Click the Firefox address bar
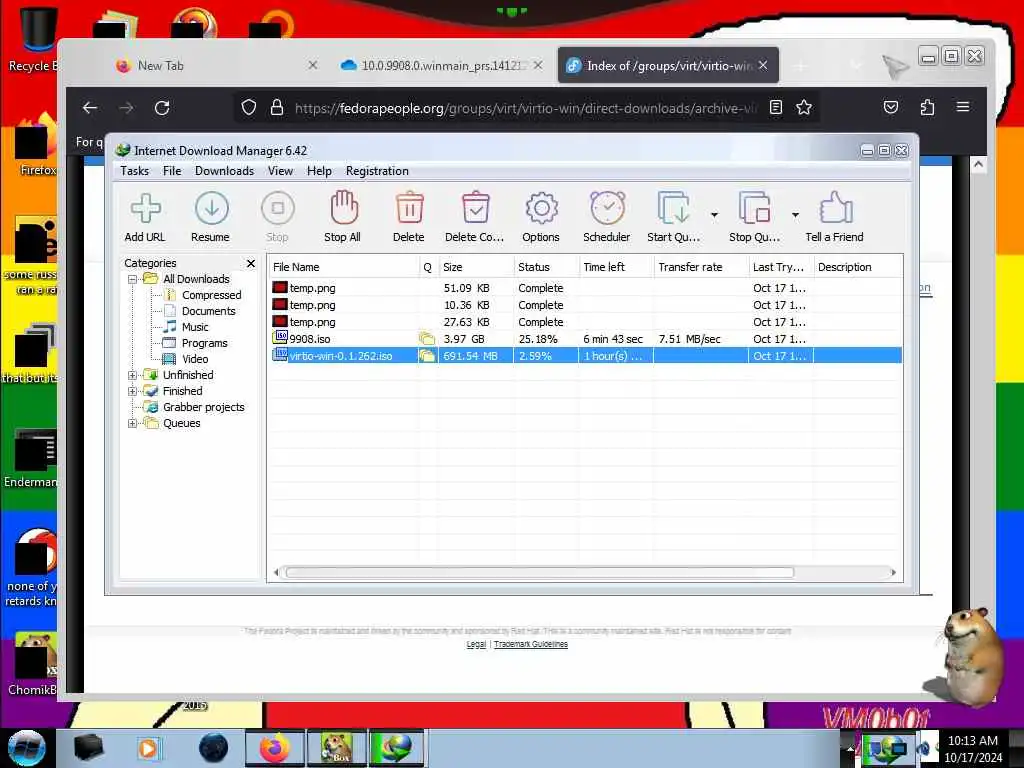 (526, 108)
